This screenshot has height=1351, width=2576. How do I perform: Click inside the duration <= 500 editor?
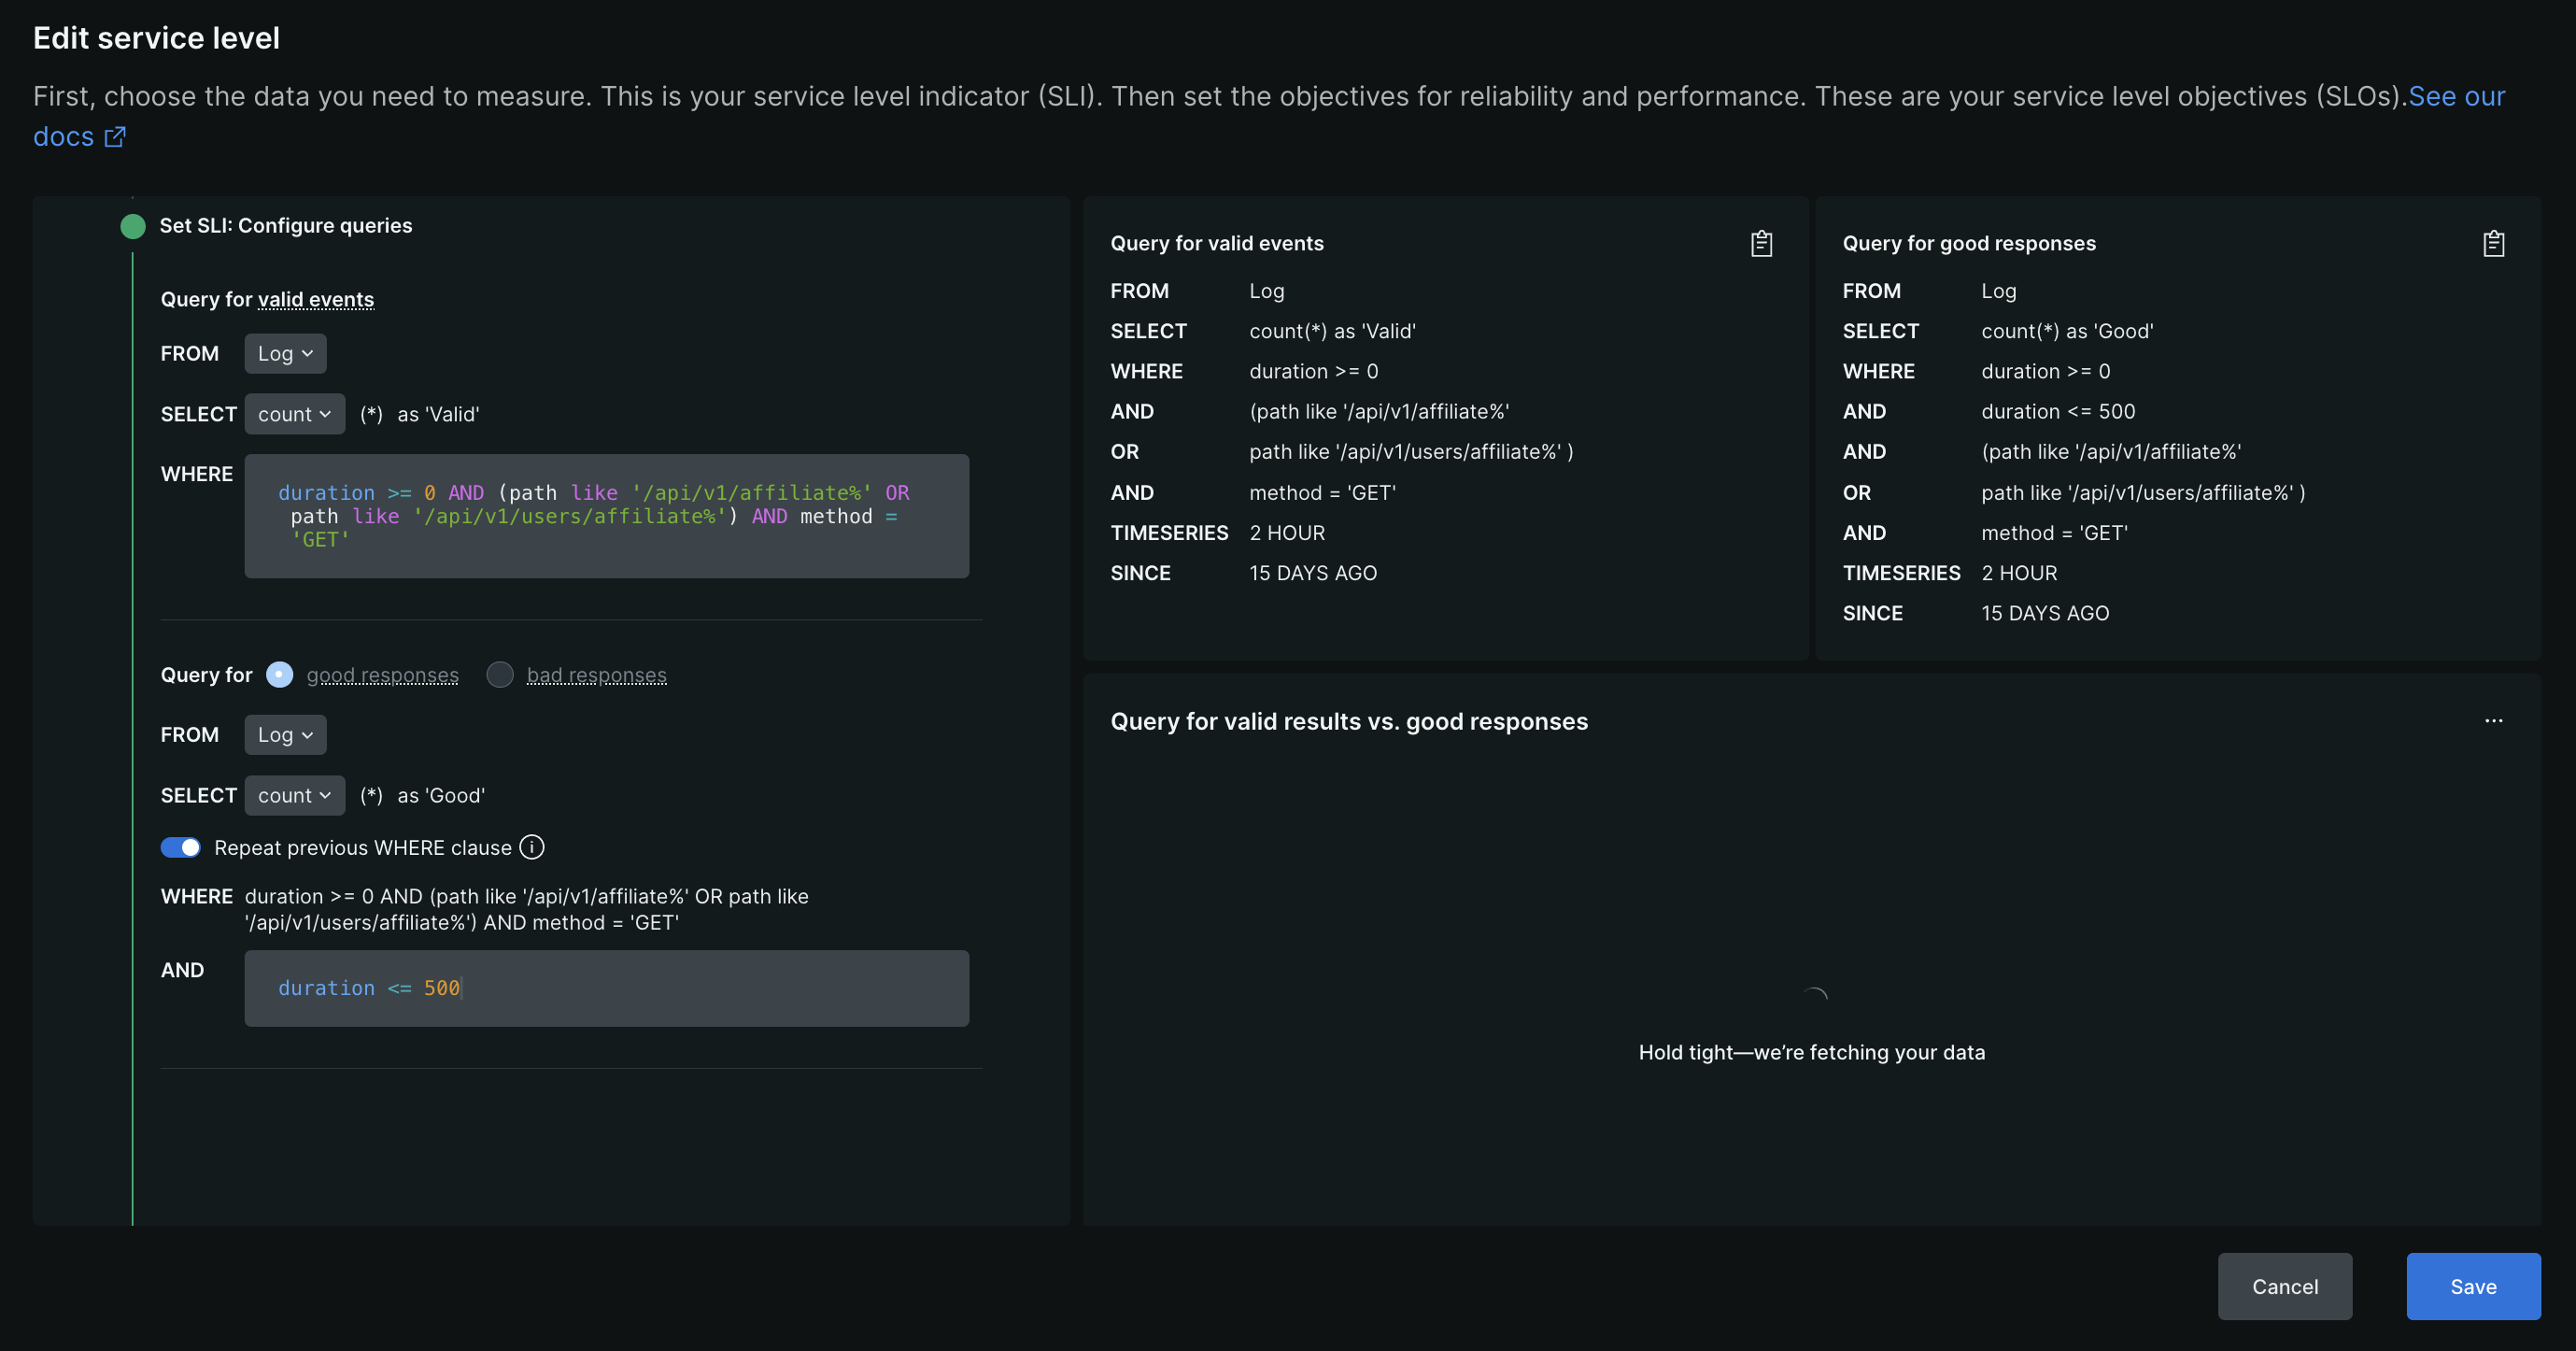tap(606, 988)
